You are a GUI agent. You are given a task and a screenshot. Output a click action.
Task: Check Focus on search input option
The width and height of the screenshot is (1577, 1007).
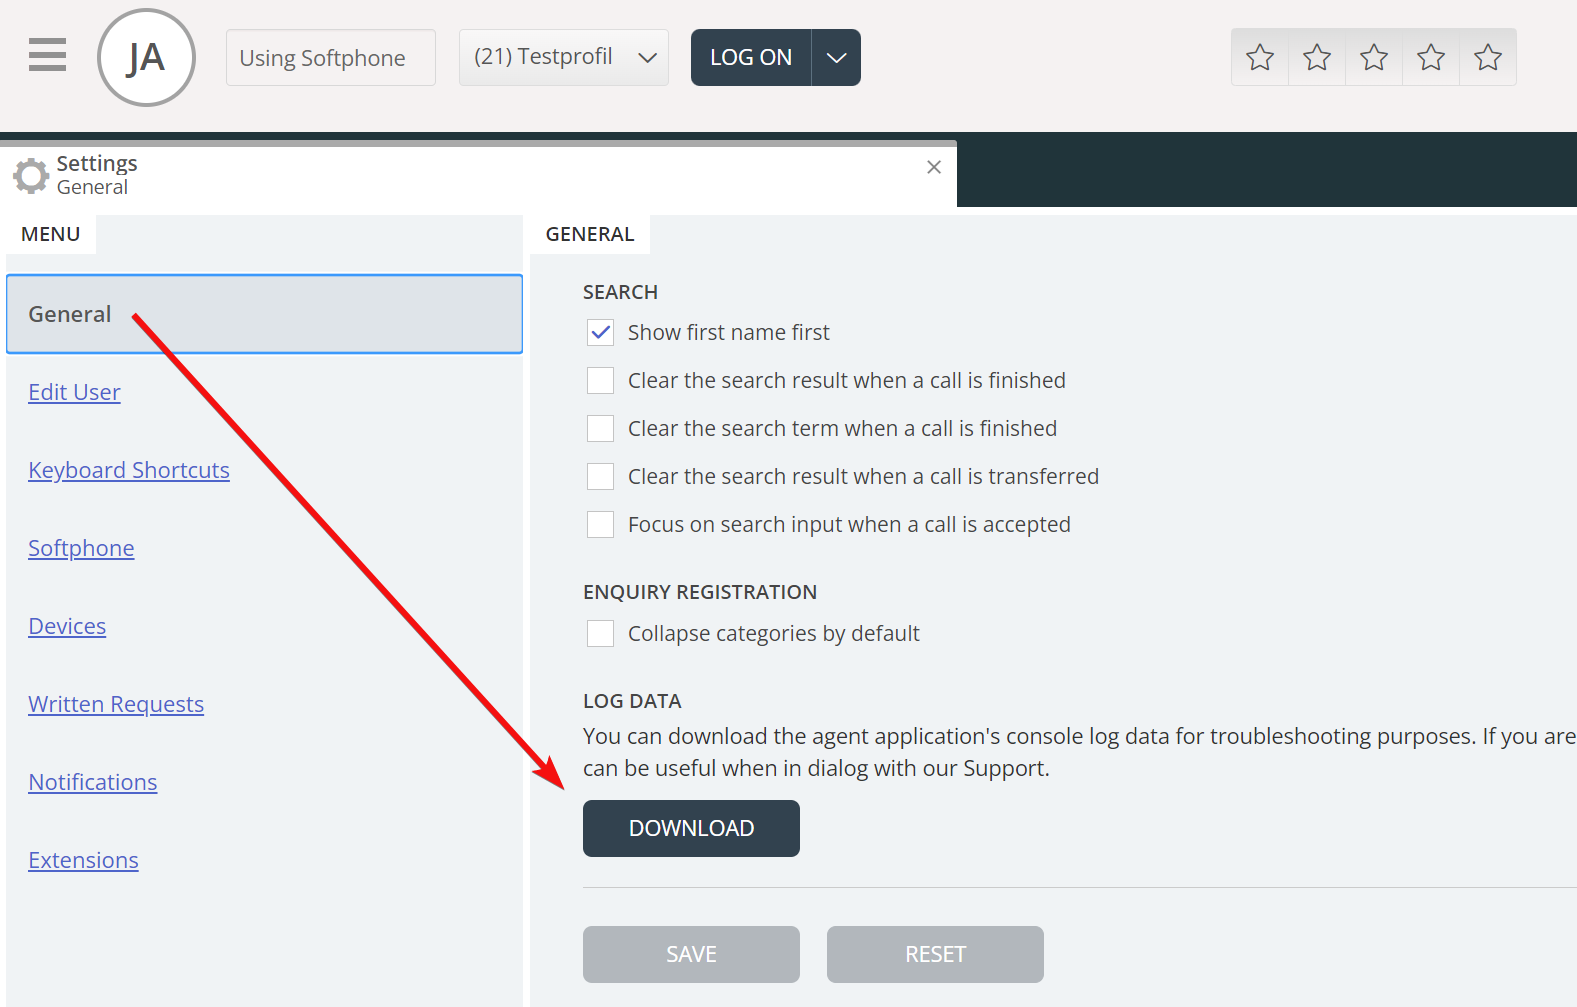(x=600, y=525)
